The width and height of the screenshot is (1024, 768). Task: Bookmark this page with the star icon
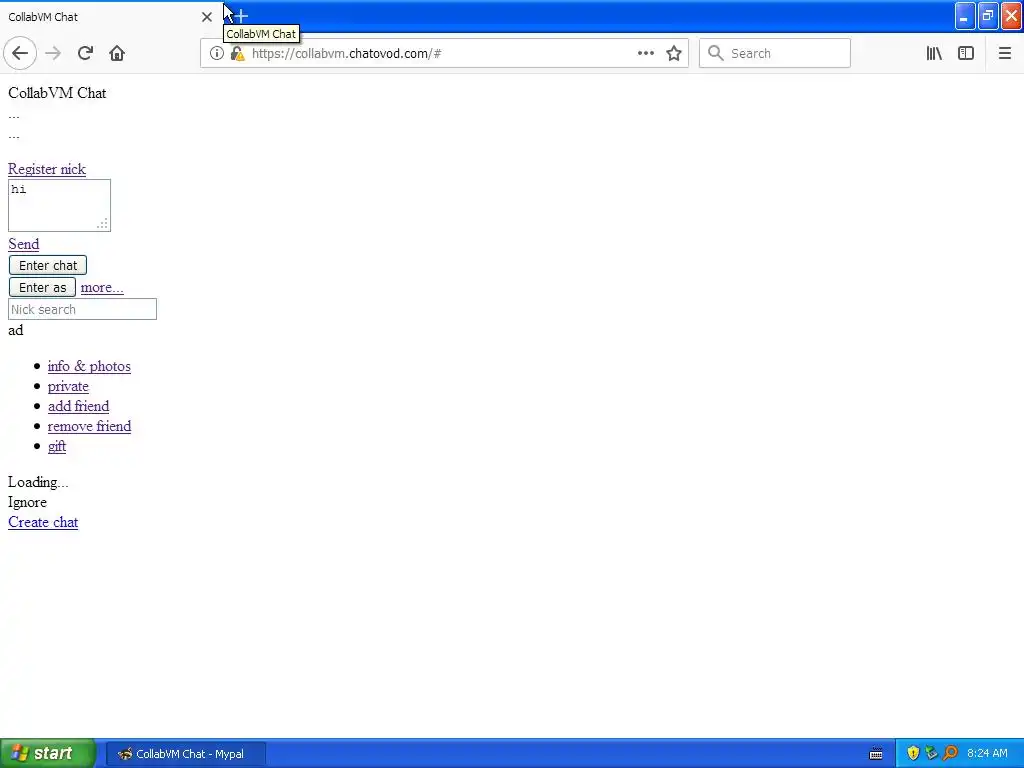[x=674, y=54]
